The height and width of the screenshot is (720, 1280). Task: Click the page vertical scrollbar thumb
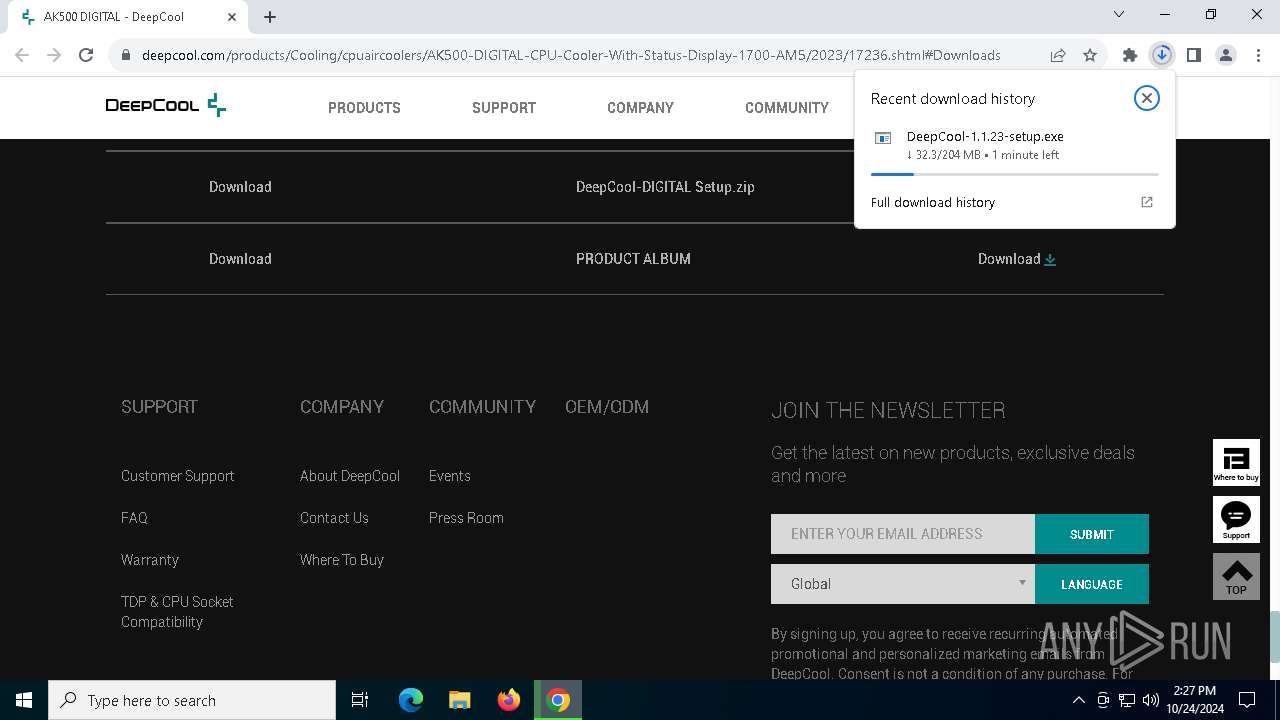click(1274, 636)
